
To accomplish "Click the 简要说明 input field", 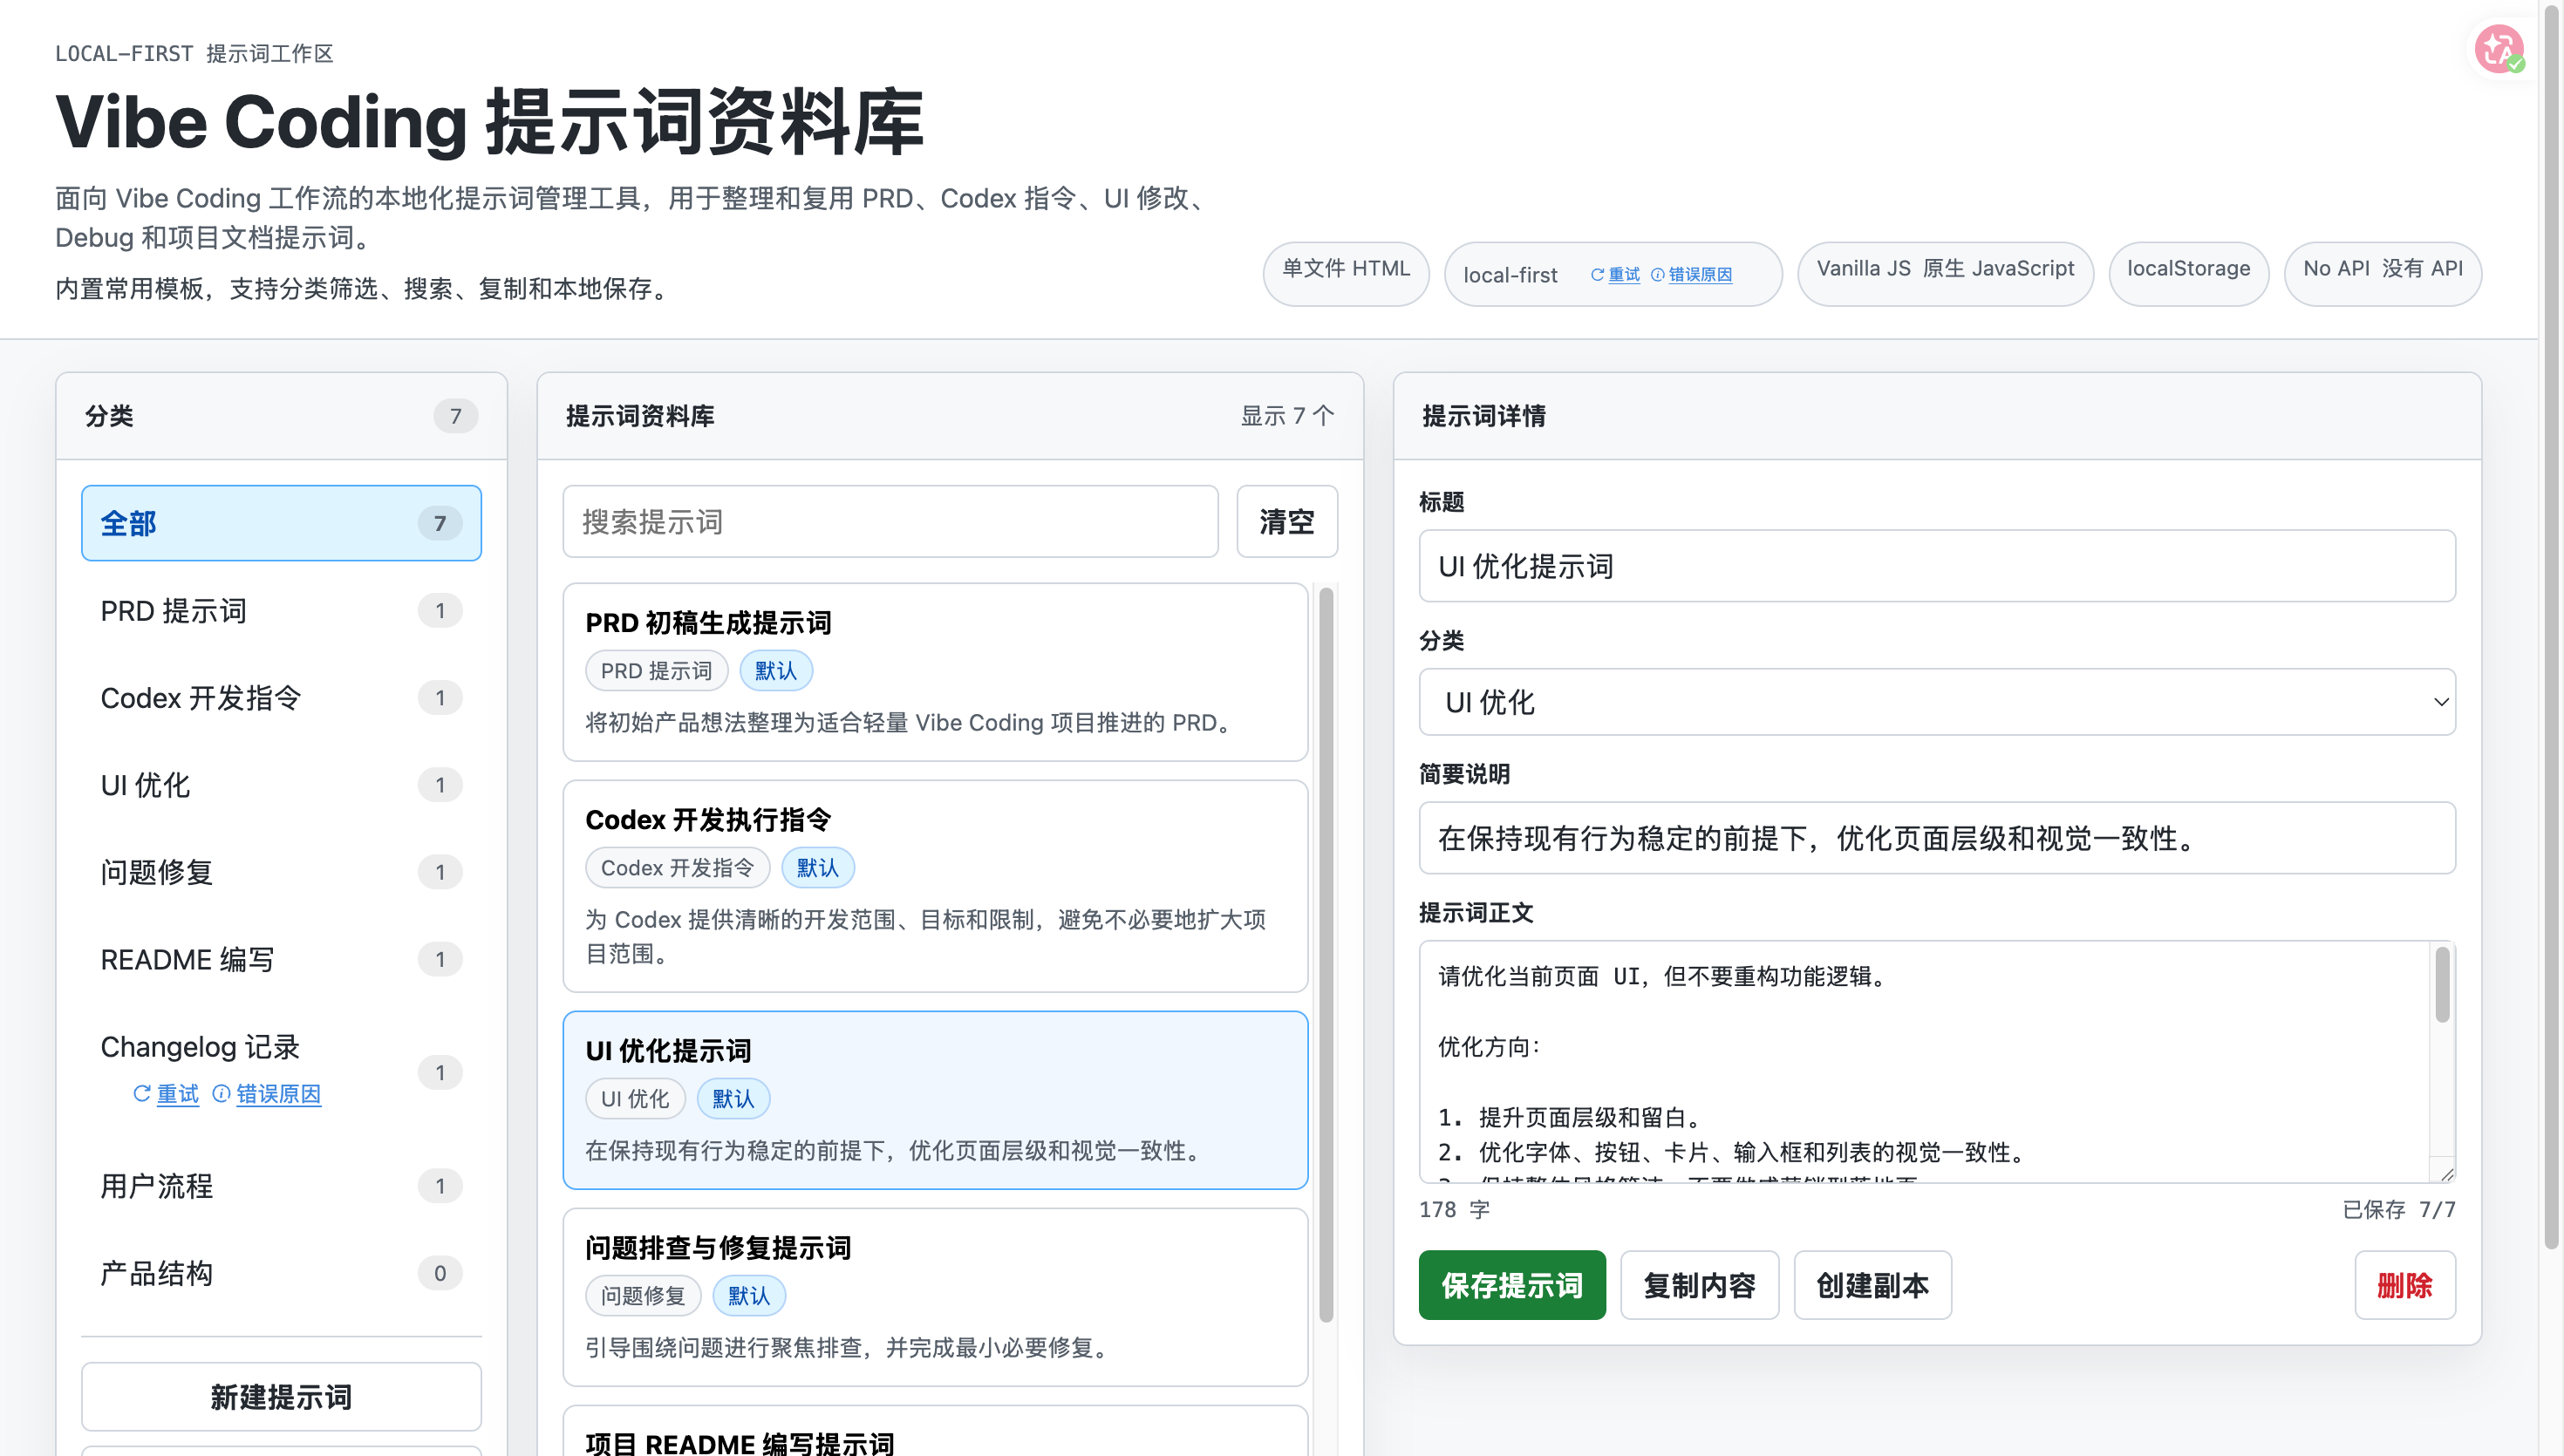I will click(x=1937, y=838).
